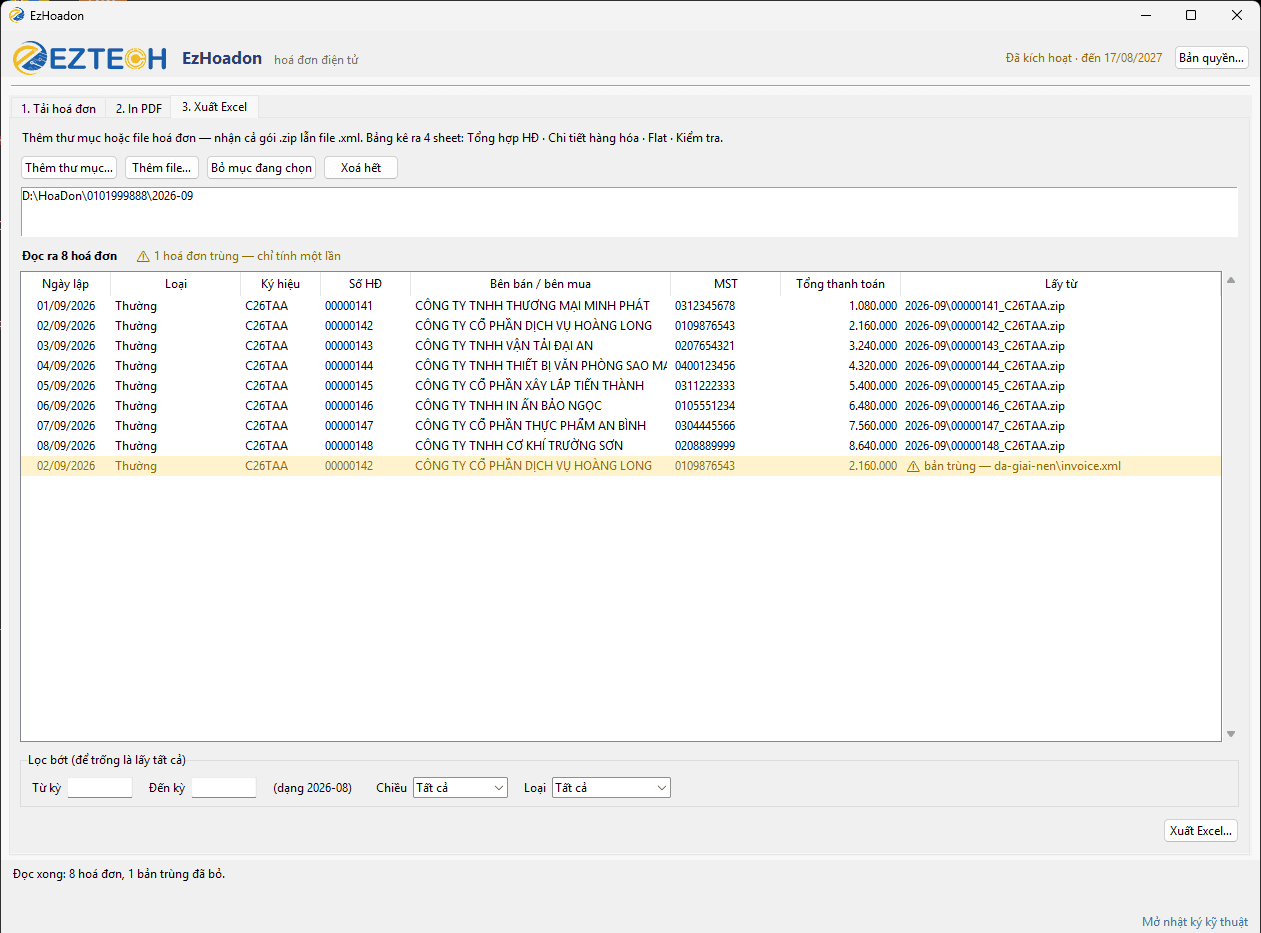Click the Đã kích hoạt · đến 17/08/2027 status
The image size is (1261, 933).
pyautogui.click(x=1084, y=58)
